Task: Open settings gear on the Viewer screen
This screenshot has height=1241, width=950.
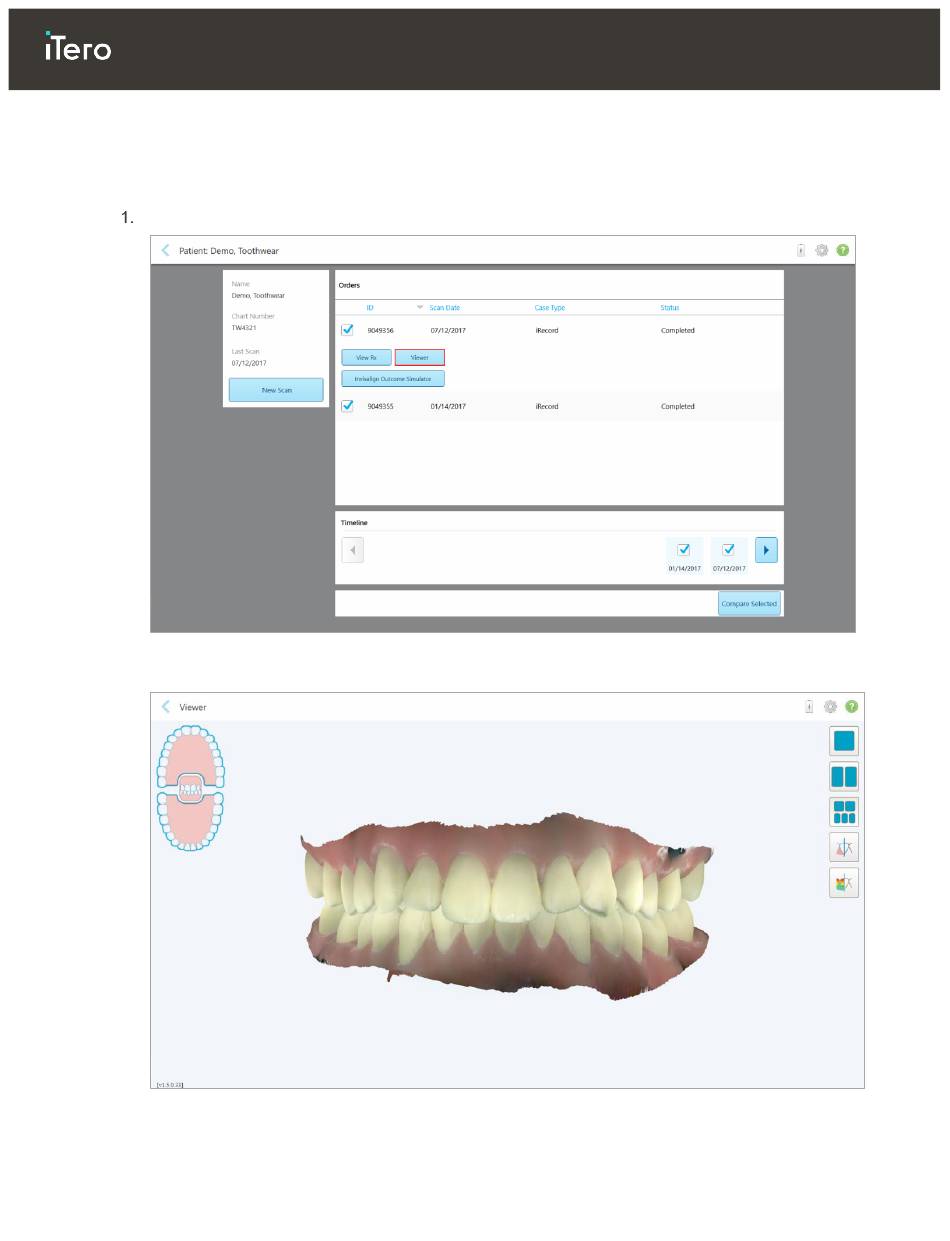Action: pyautogui.click(x=830, y=706)
